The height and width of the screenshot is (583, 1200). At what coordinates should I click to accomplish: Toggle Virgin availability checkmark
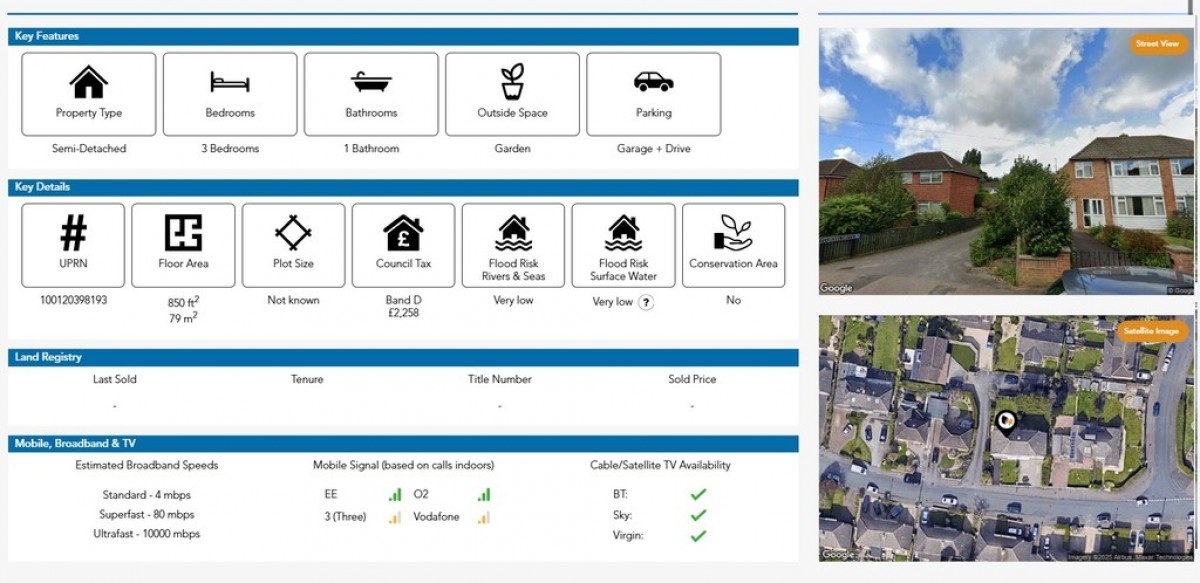[x=698, y=535]
